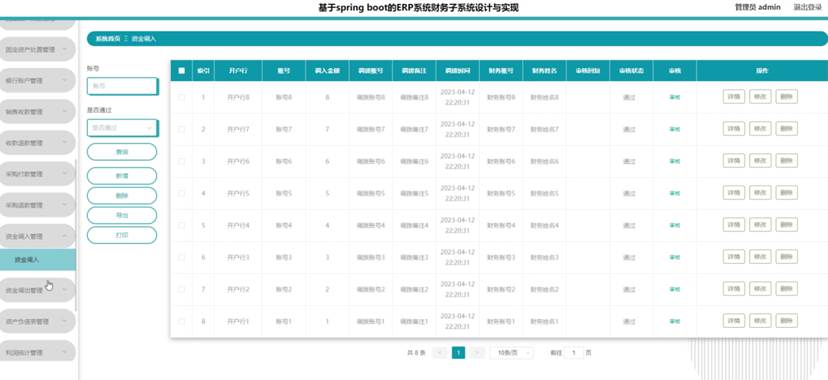This screenshot has height=380, width=828.
Task: Check the checkbox for row 7 (开户行2)
Action: [182, 290]
